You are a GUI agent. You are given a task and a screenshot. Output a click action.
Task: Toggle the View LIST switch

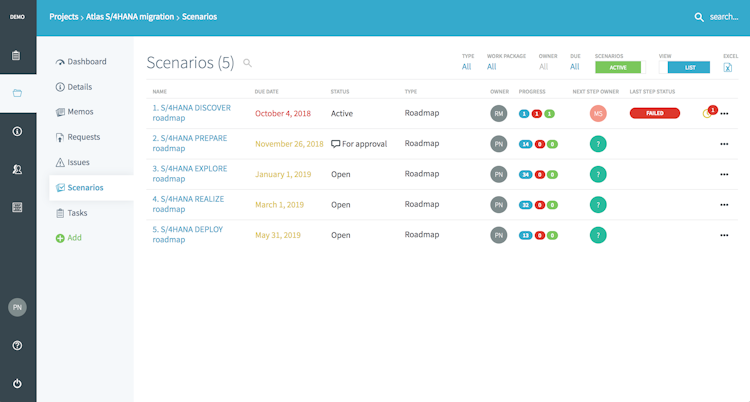pos(684,67)
